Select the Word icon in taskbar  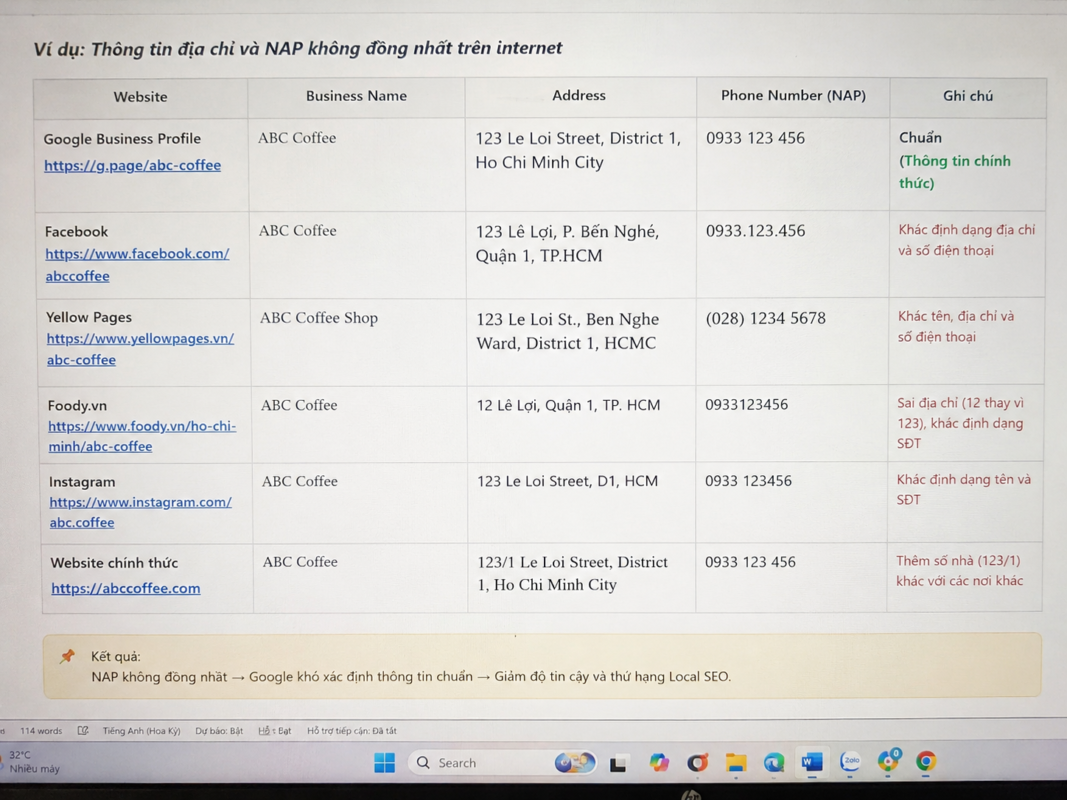tap(812, 763)
